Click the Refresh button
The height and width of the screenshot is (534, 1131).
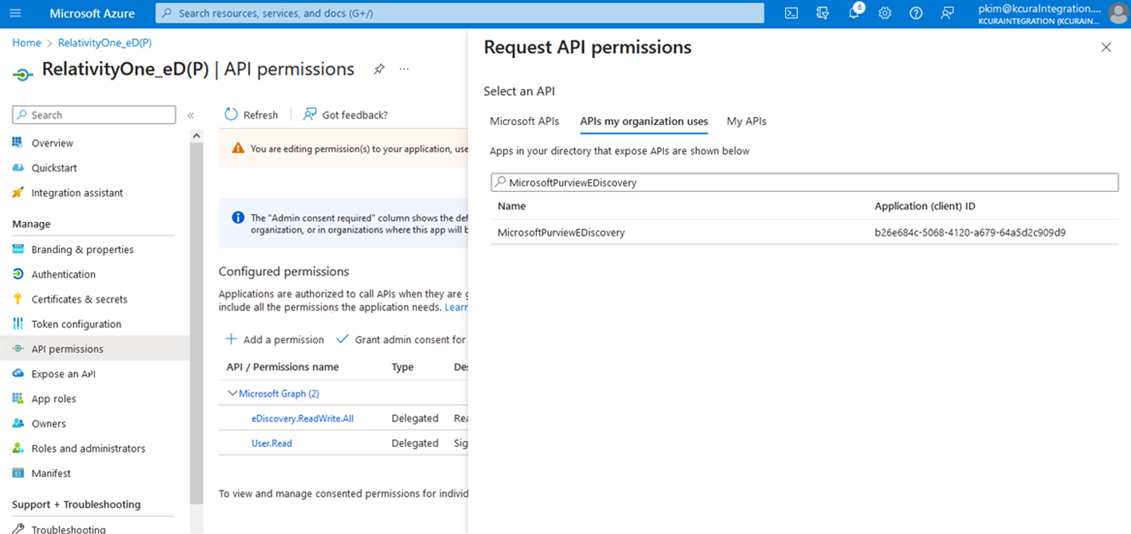251,115
